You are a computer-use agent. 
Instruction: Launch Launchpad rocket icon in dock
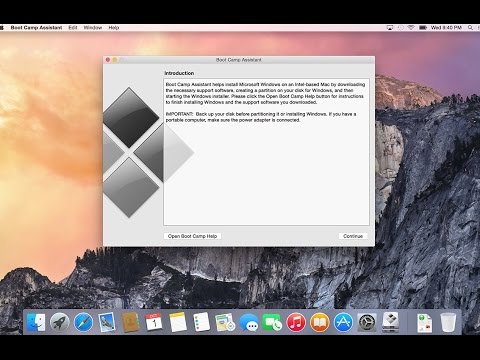pos(60,322)
